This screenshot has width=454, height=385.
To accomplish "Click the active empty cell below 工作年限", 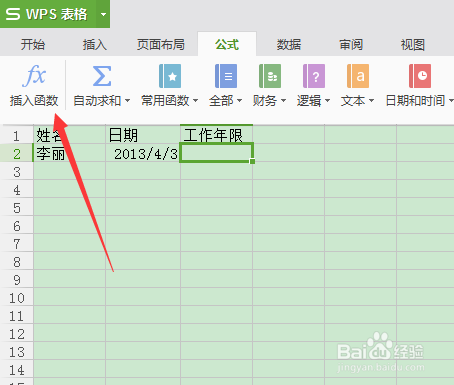I will [x=216, y=153].
